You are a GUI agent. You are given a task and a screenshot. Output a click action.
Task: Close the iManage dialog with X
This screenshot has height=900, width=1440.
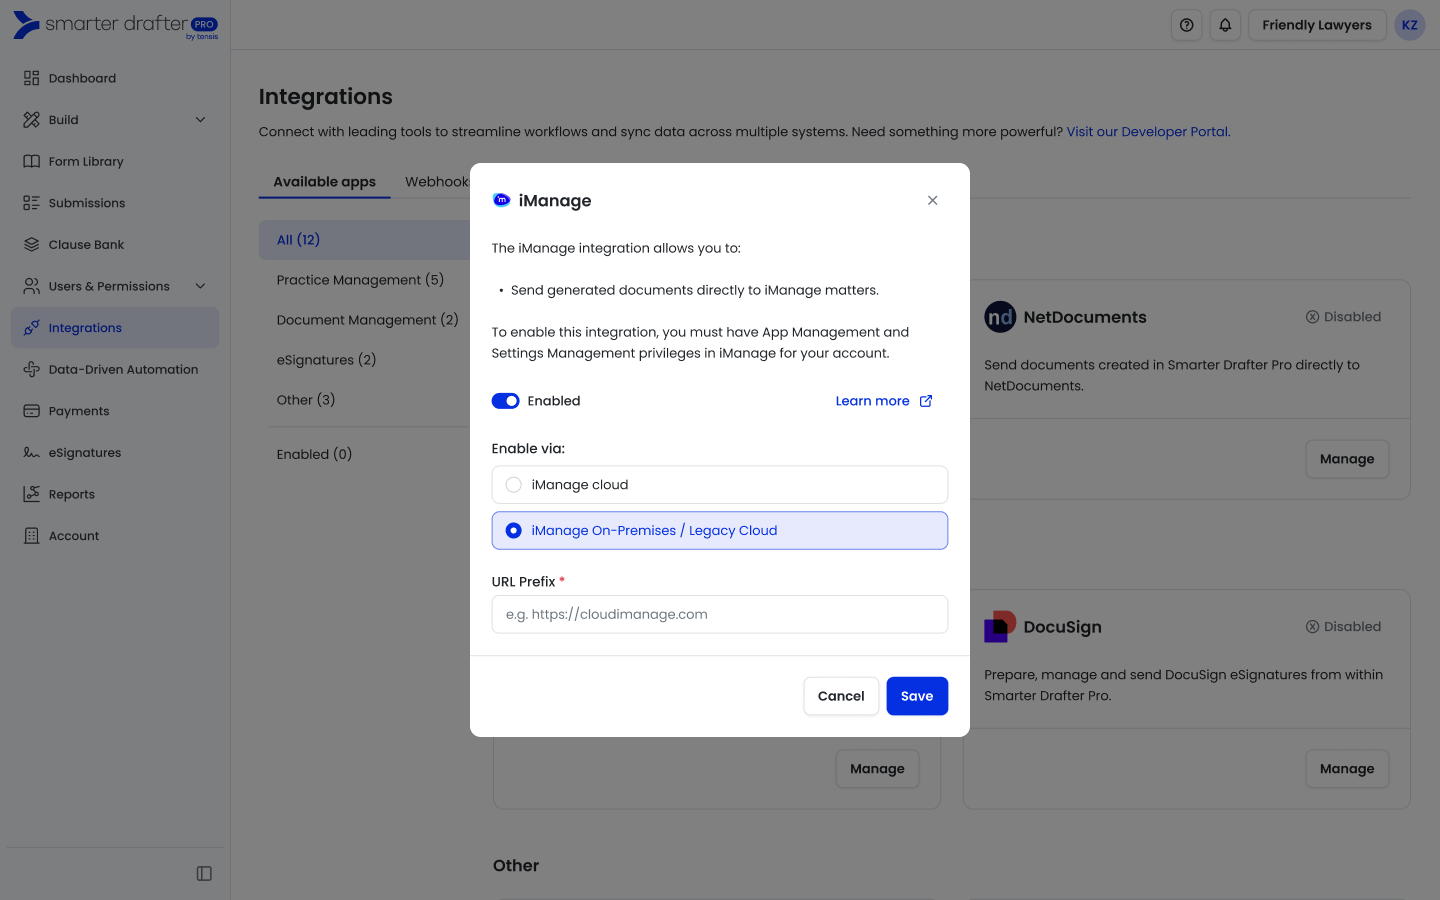[x=932, y=201]
